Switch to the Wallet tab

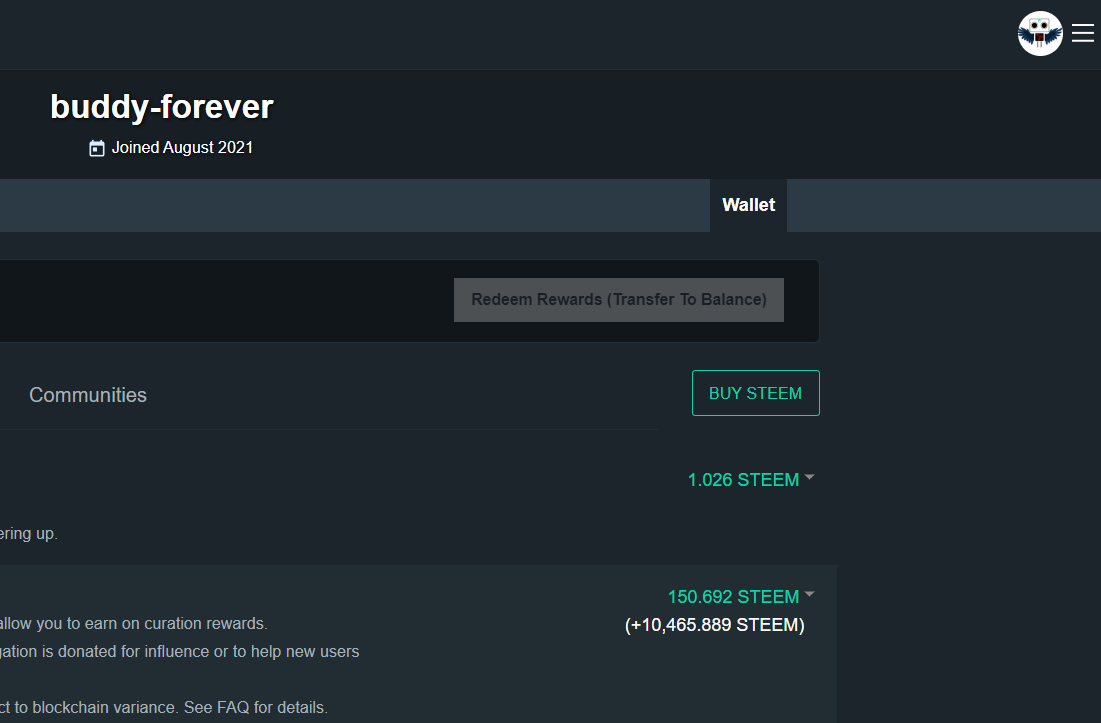click(749, 205)
